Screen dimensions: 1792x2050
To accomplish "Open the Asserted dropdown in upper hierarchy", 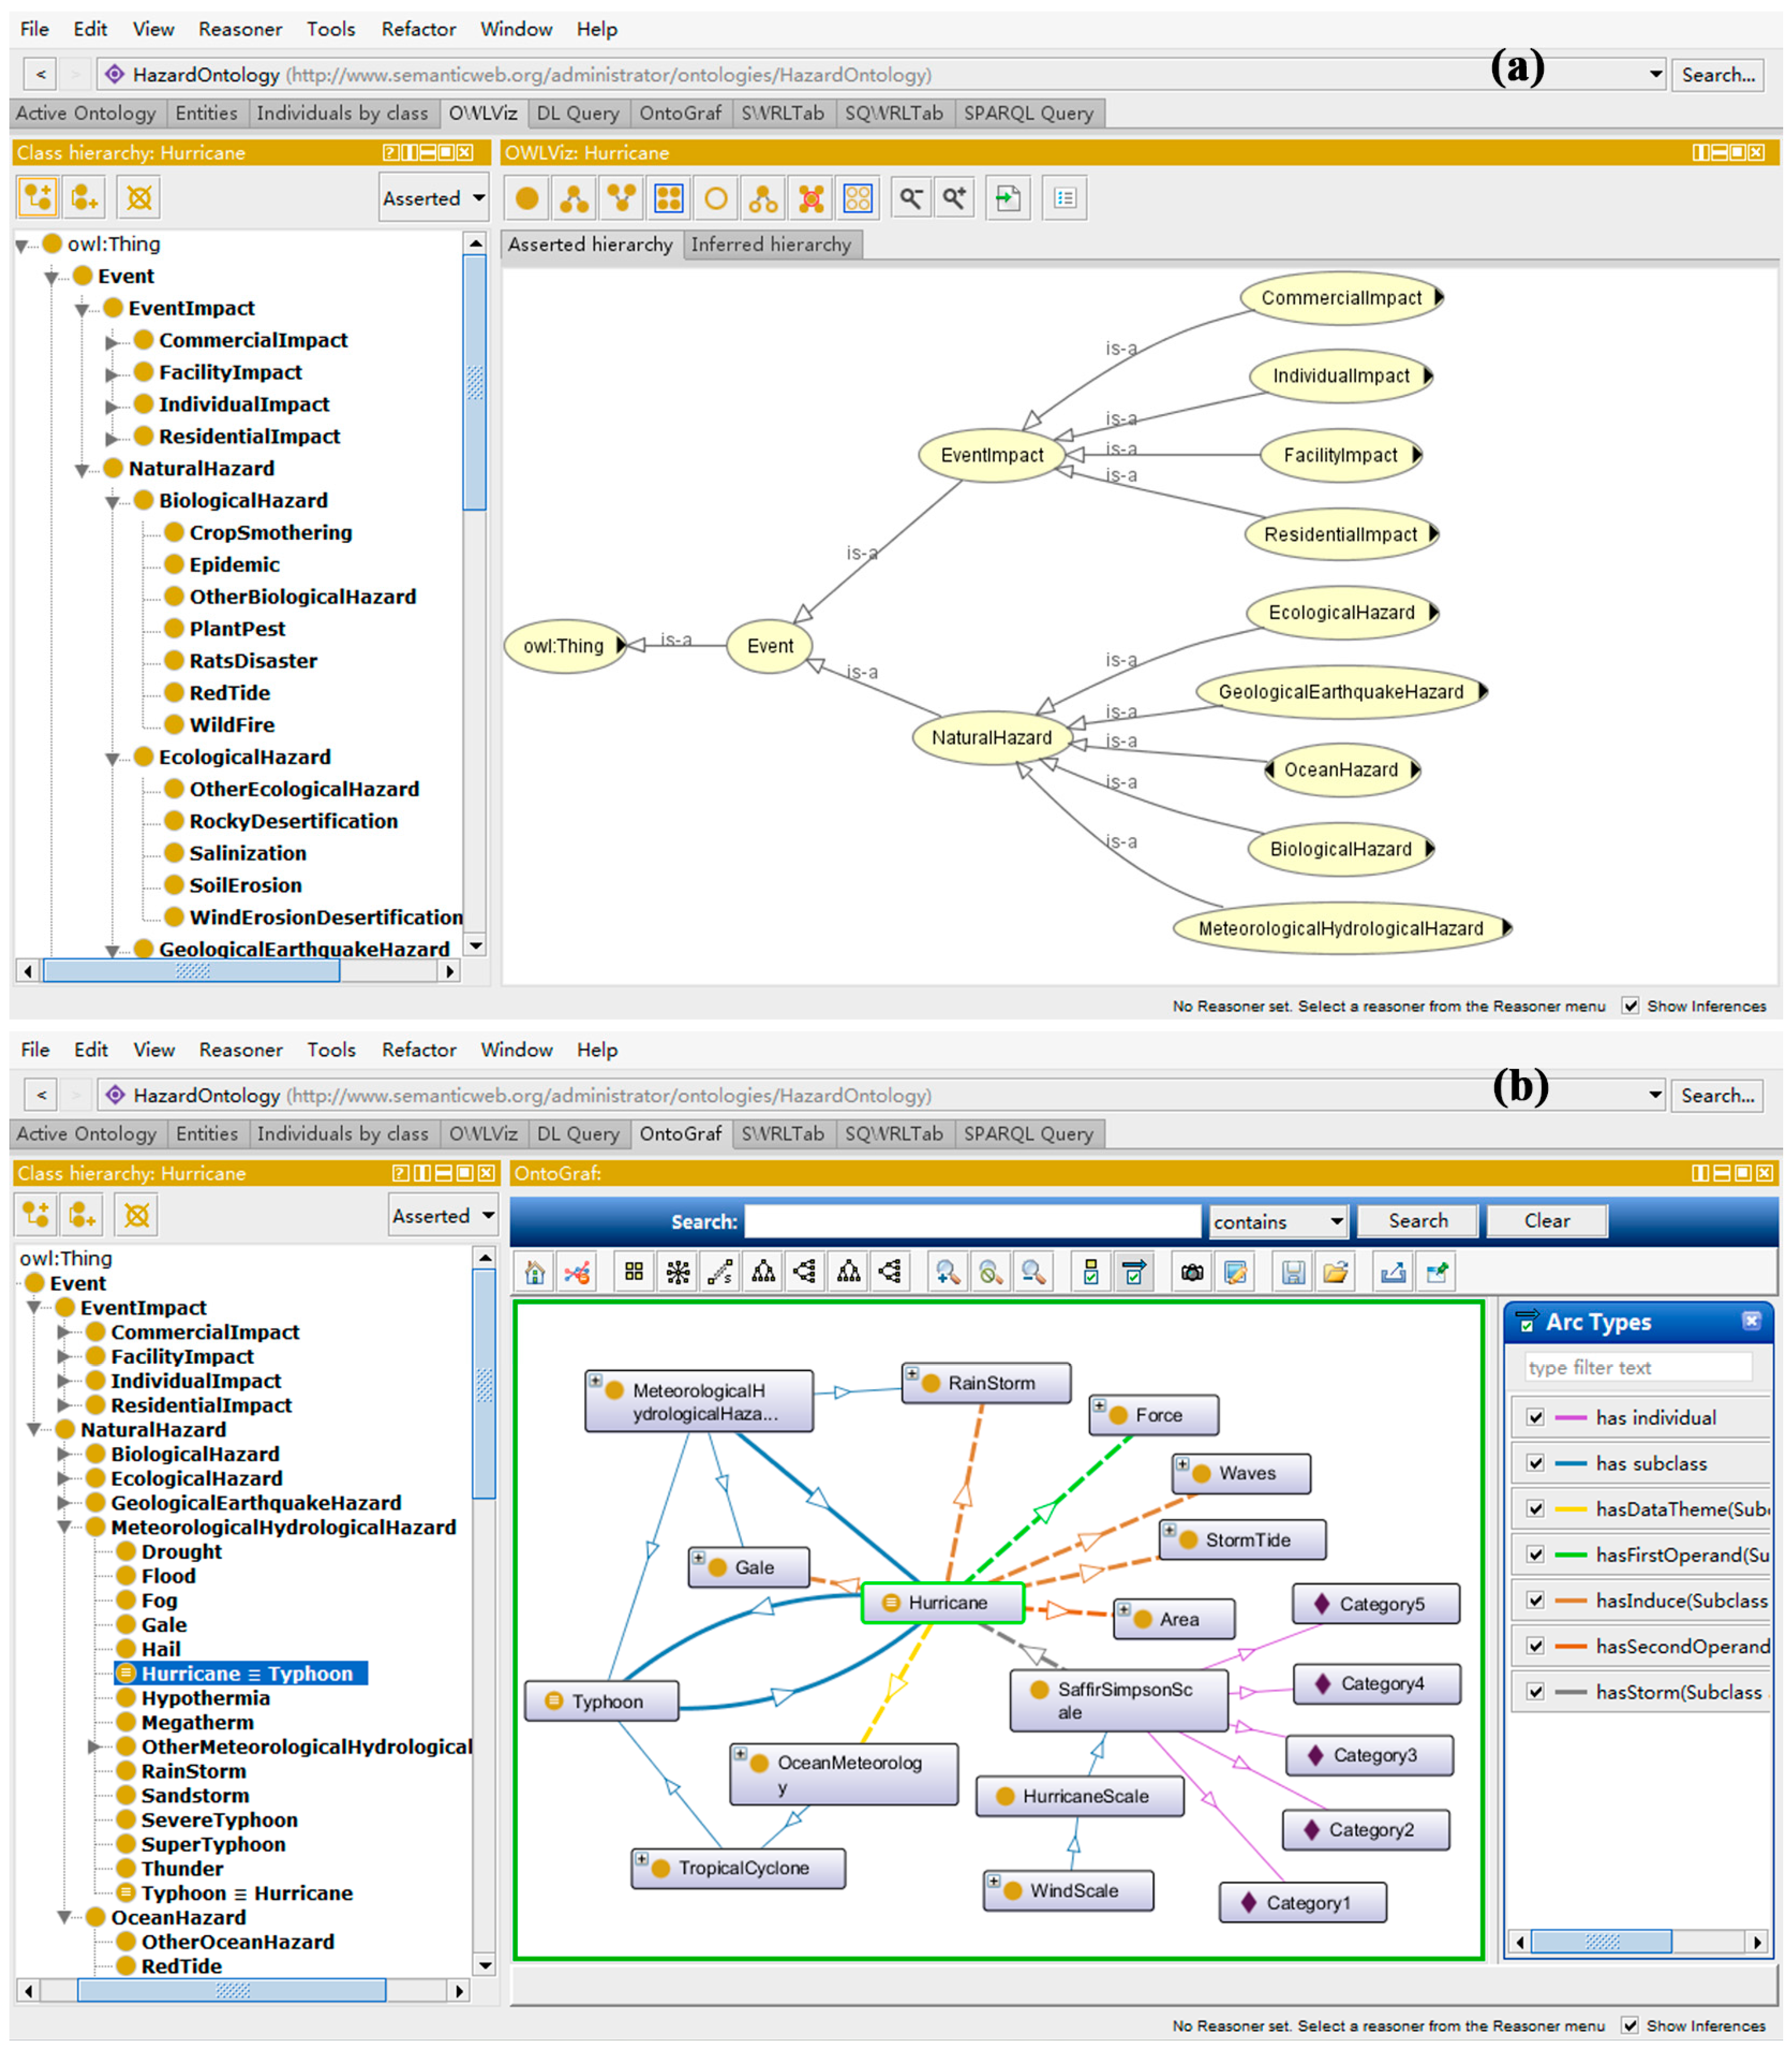I will click(x=433, y=198).
